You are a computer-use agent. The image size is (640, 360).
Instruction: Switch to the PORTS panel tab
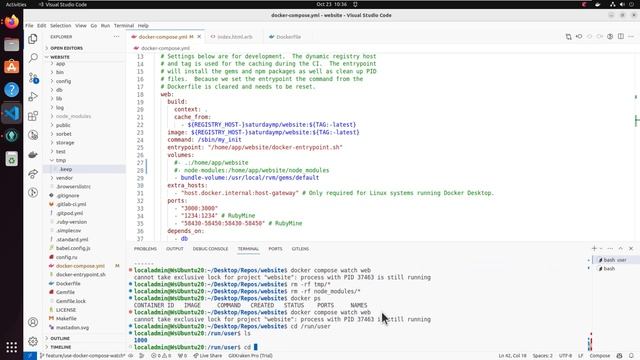tap(275, 249)
